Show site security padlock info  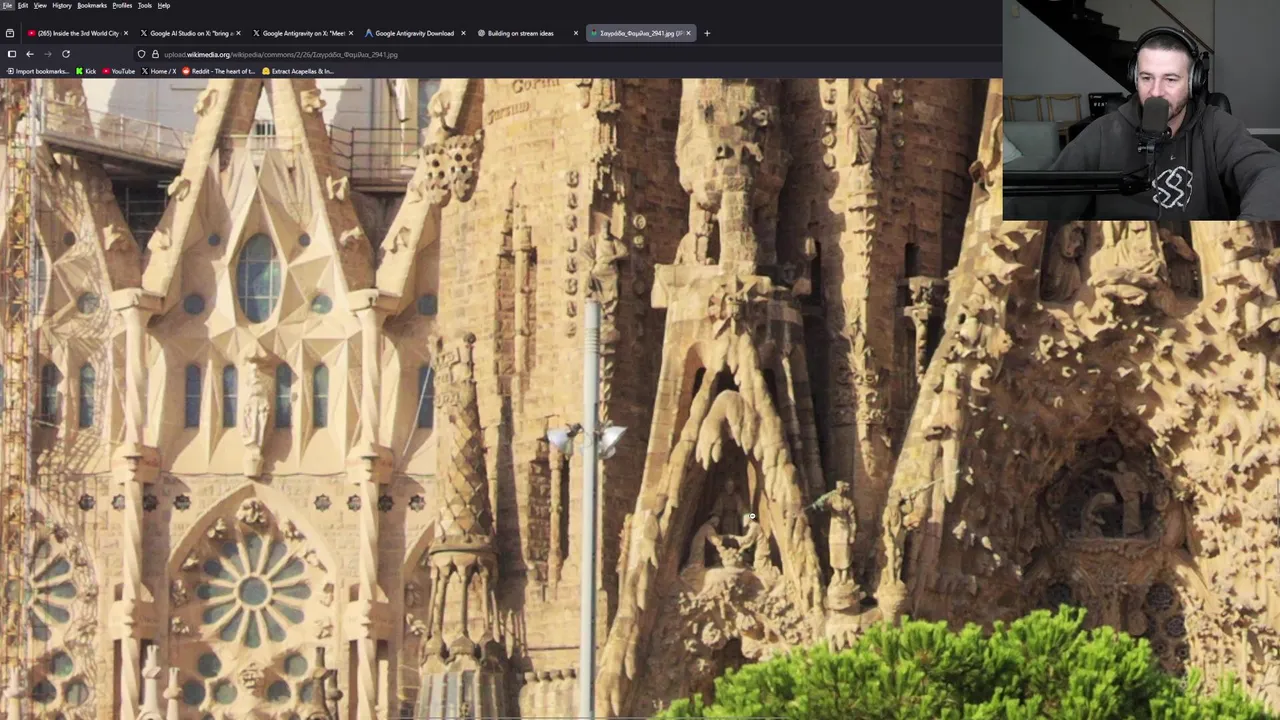(x=155, y=54)
